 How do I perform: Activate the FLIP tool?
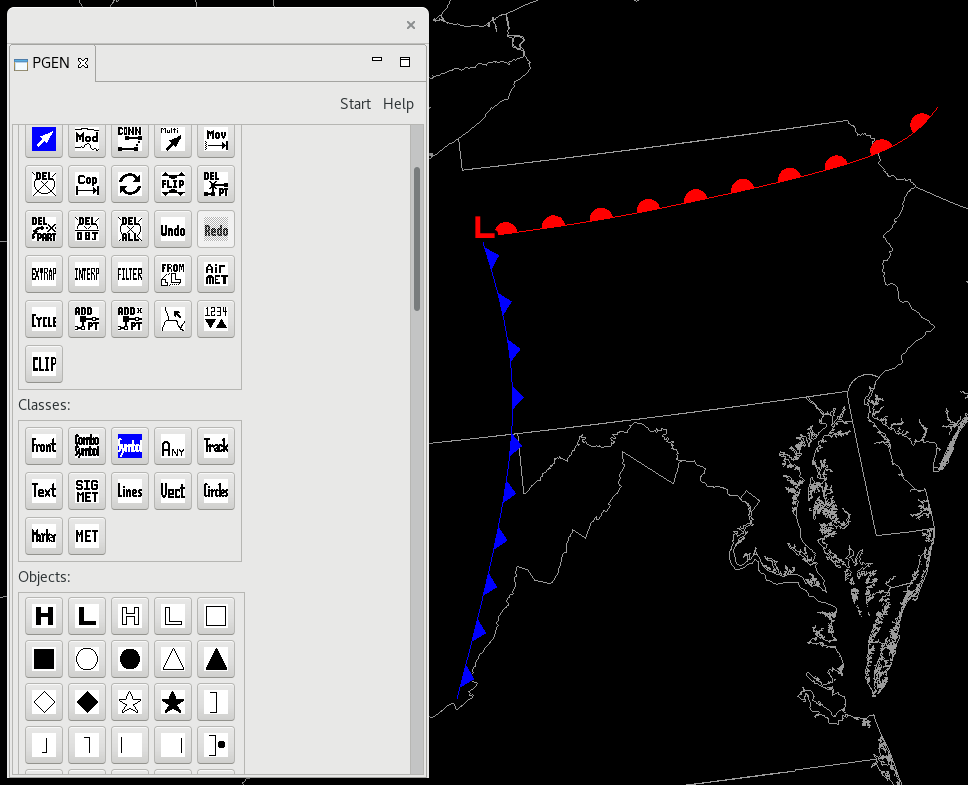[173, 184]
